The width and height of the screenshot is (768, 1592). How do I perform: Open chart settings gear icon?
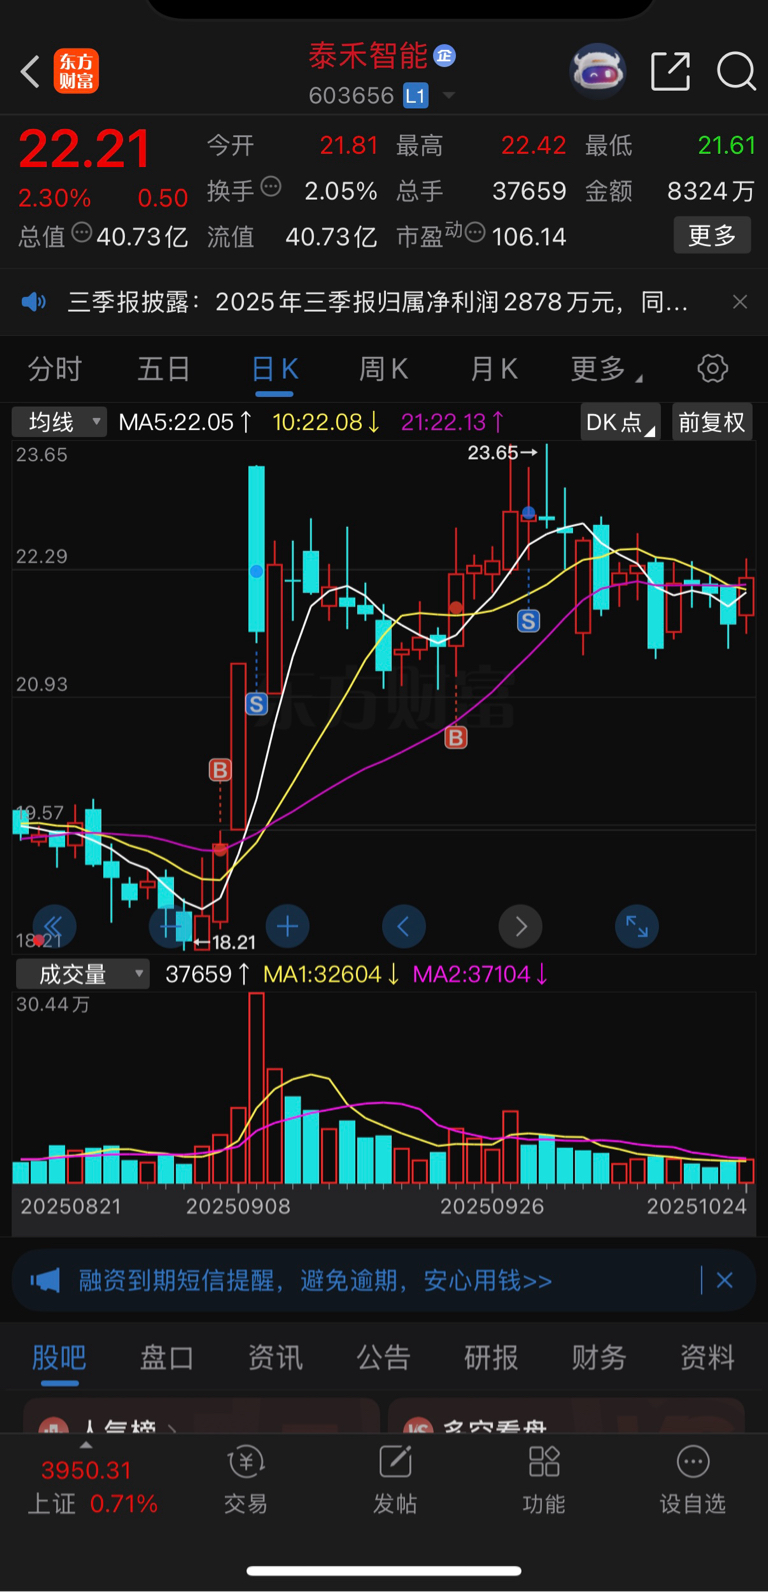(x=712, y=369)
